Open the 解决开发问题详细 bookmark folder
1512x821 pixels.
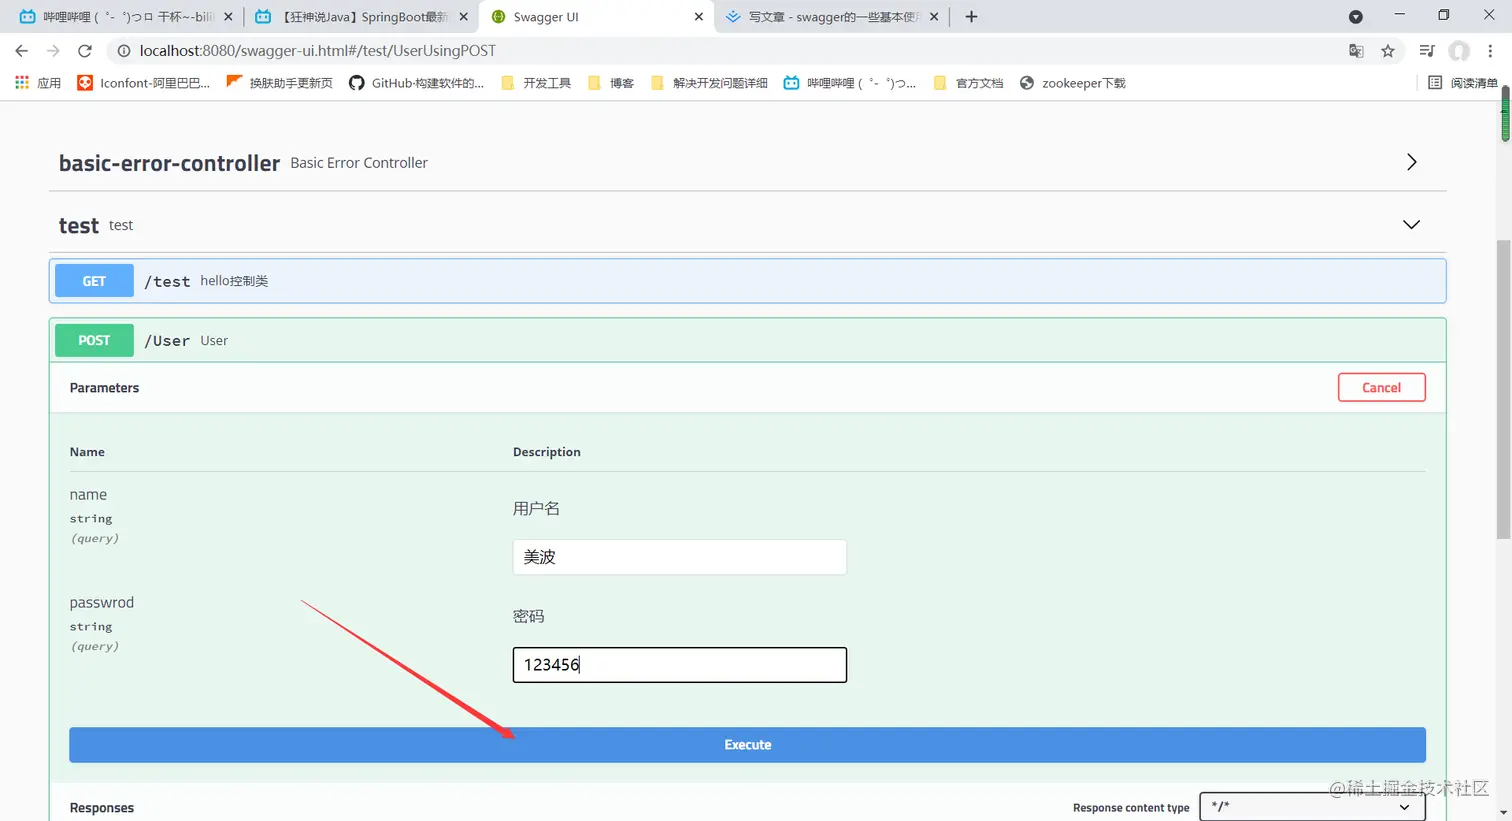point(709,83)
